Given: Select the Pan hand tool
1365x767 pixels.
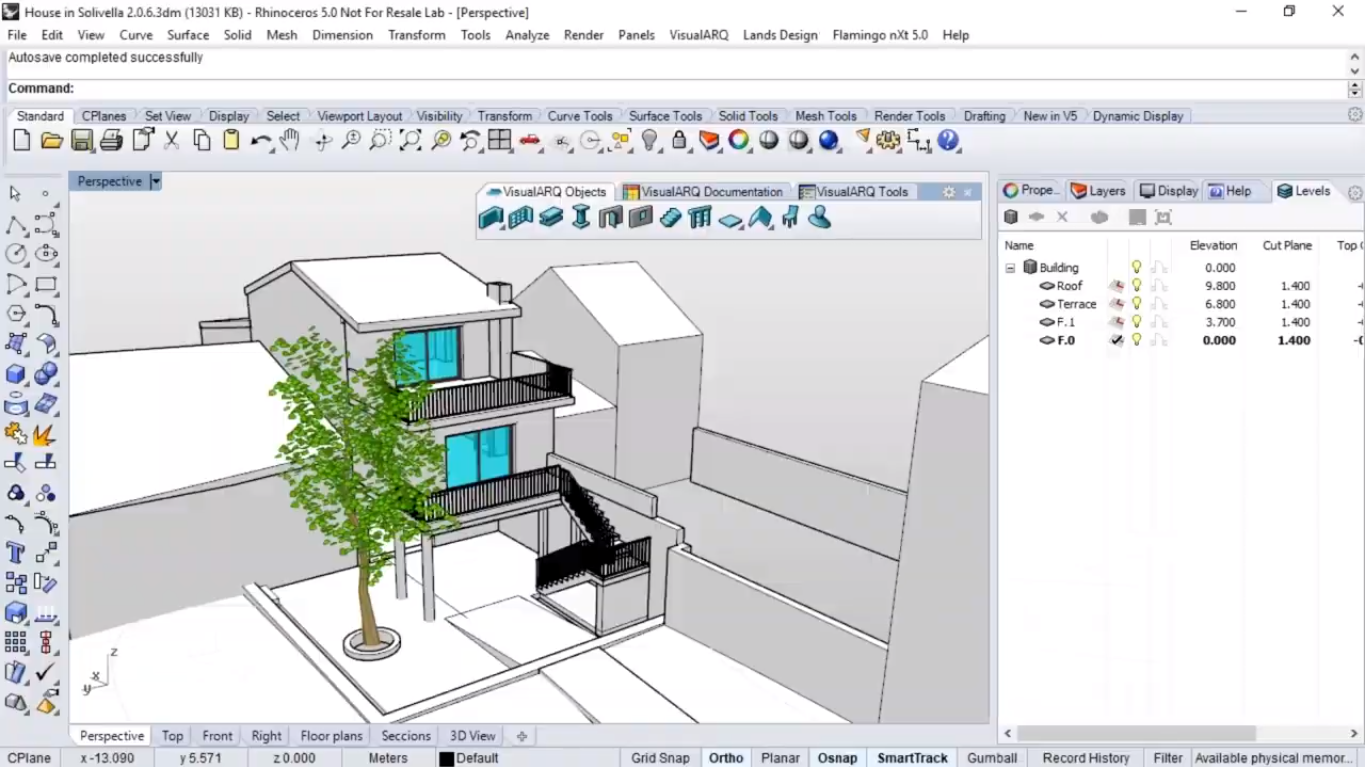Looking at the screenshot, I should coord(290,141).
